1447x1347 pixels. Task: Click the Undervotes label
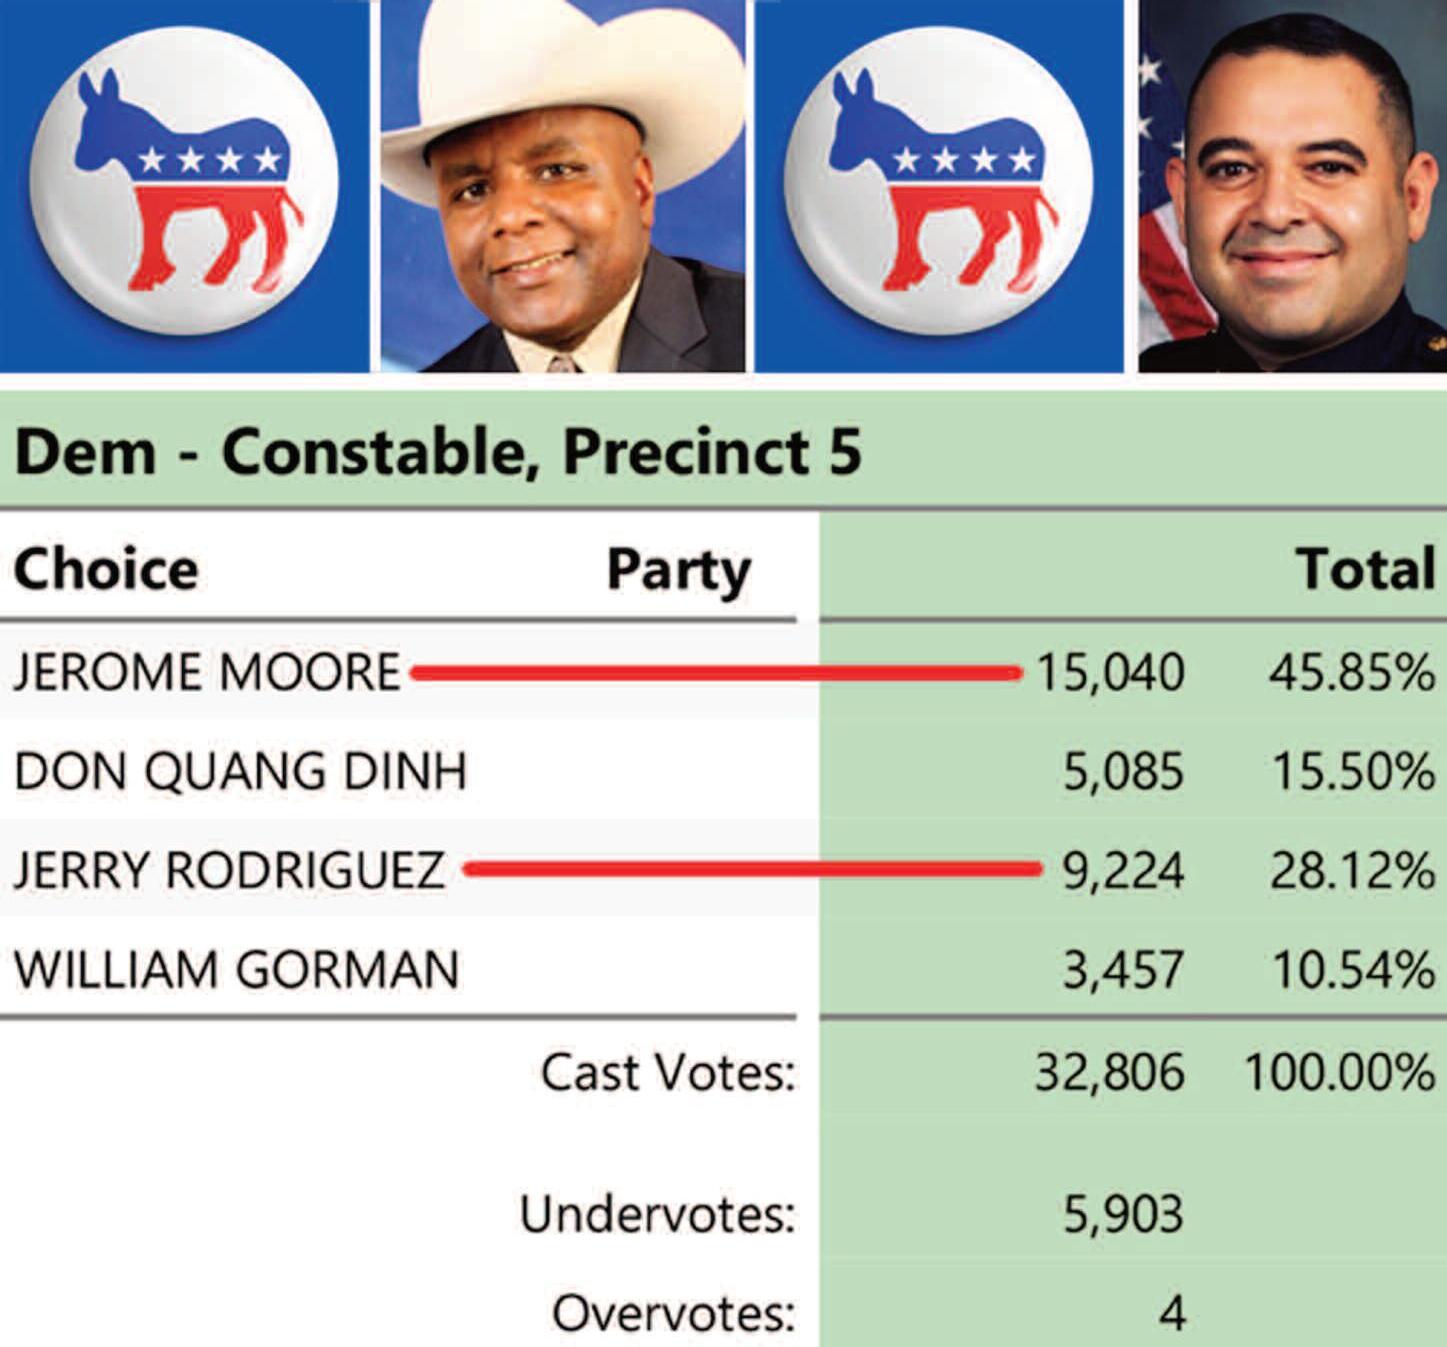pos(658,1214)
